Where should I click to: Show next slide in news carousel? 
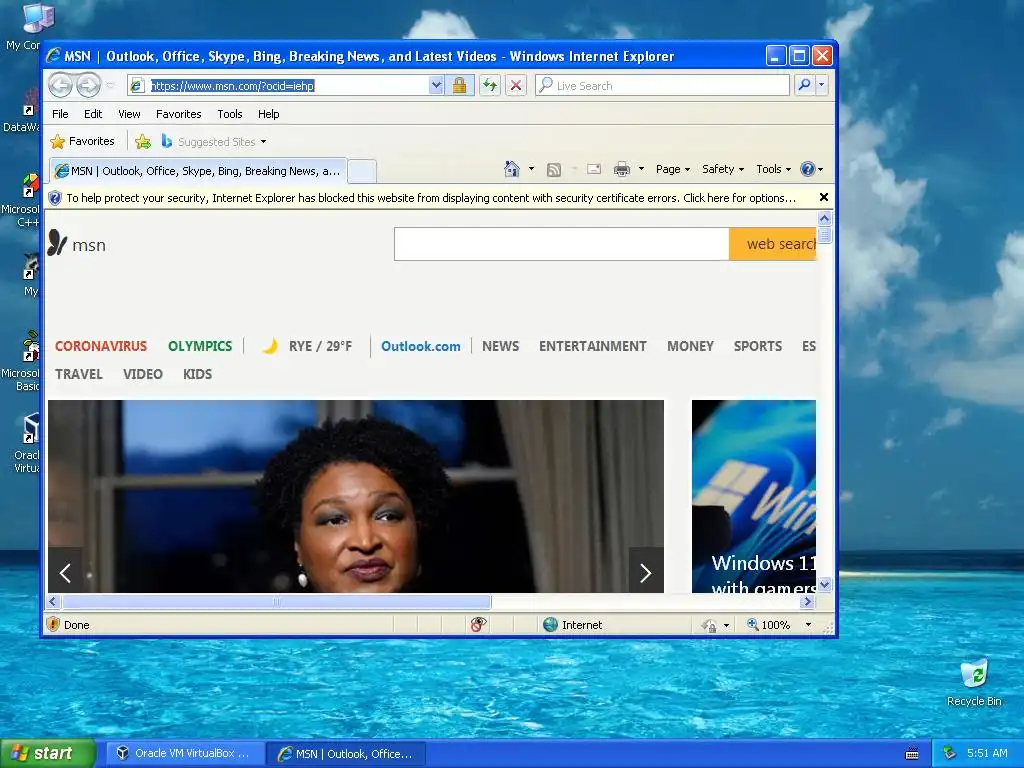coord(646,573)
